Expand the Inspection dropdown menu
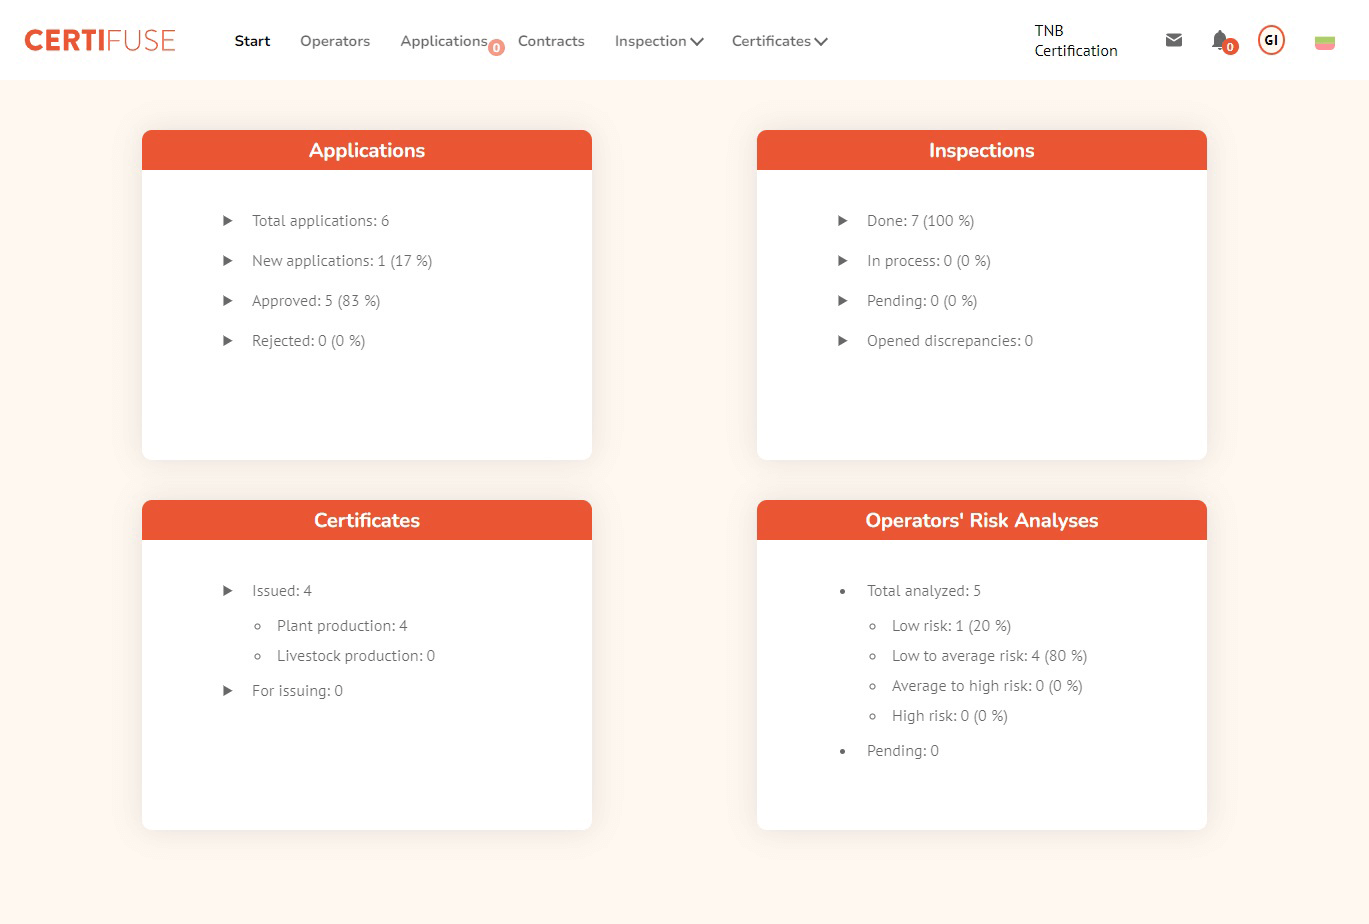Viewport: 1369px width, 924px height. pos(659,41)
